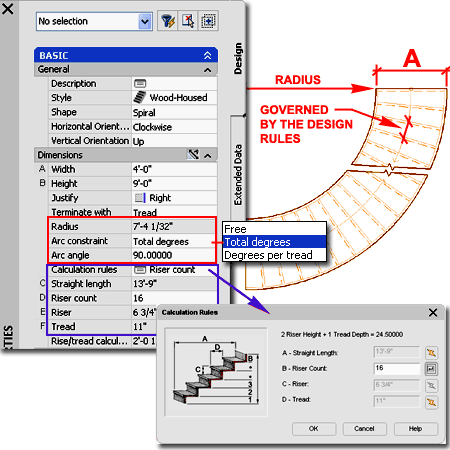Open the Calculation rules worksheet icon
The height and width of the screenshot is (450, 450).
[x=140, y=269]
